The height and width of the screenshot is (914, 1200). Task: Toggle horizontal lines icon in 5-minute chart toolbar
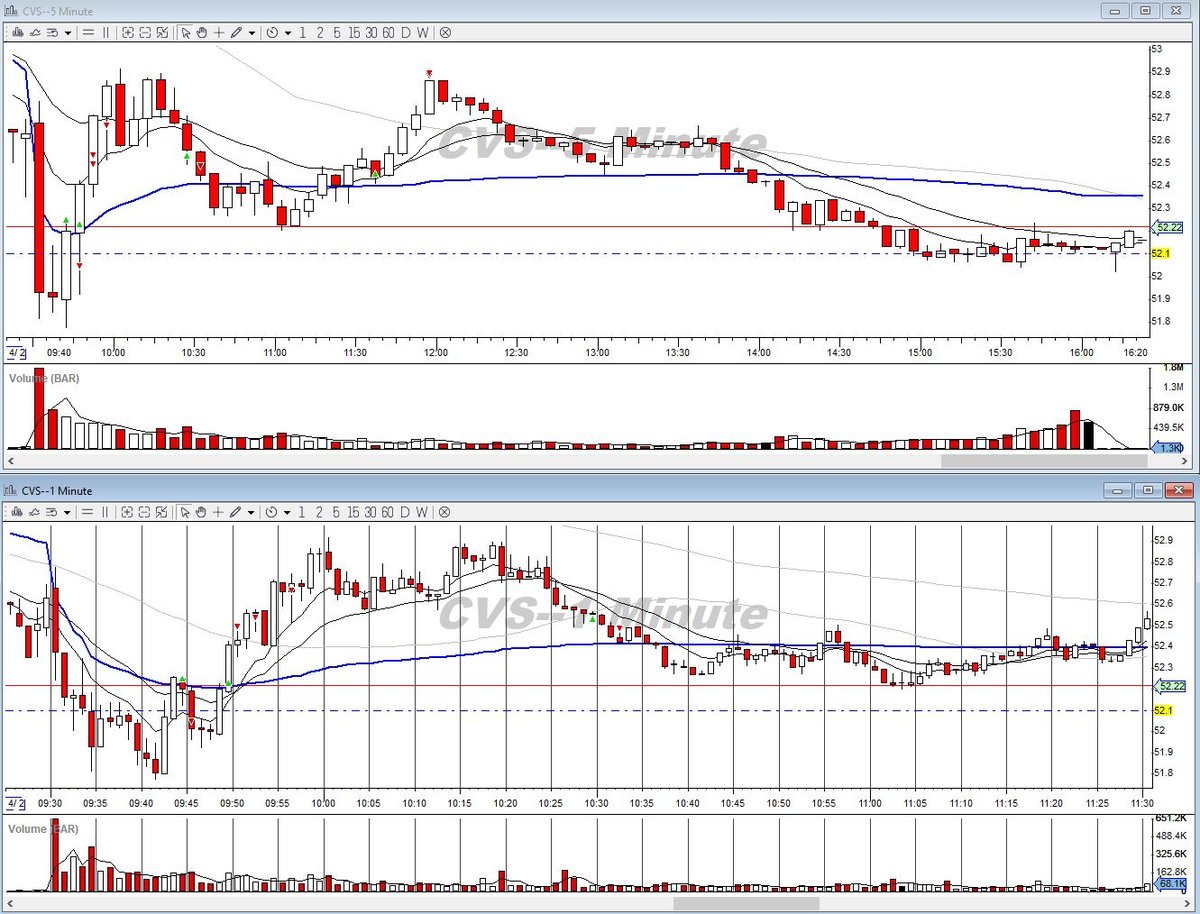pyautogui.click(x=88, y=32)
